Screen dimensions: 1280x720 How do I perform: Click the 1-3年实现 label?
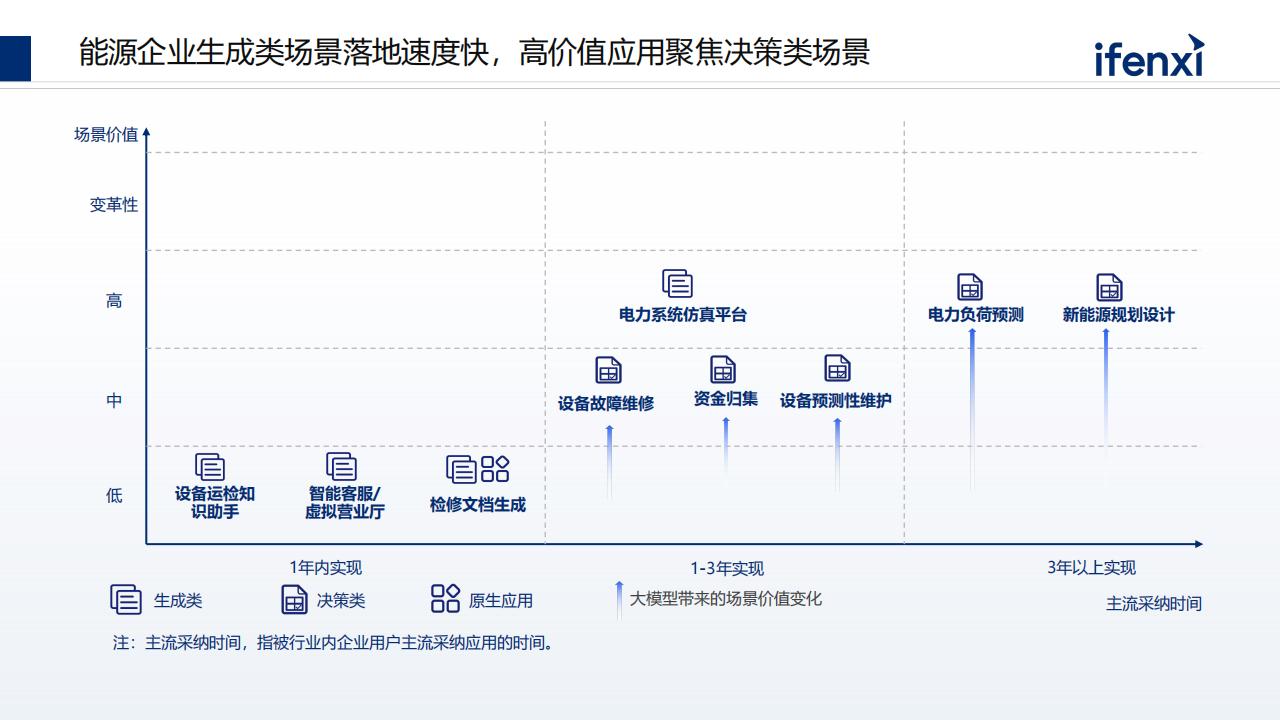tap(727, 568)
